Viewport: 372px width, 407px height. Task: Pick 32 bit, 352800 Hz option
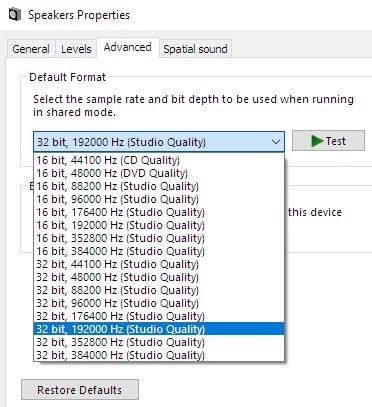point(159,342)
